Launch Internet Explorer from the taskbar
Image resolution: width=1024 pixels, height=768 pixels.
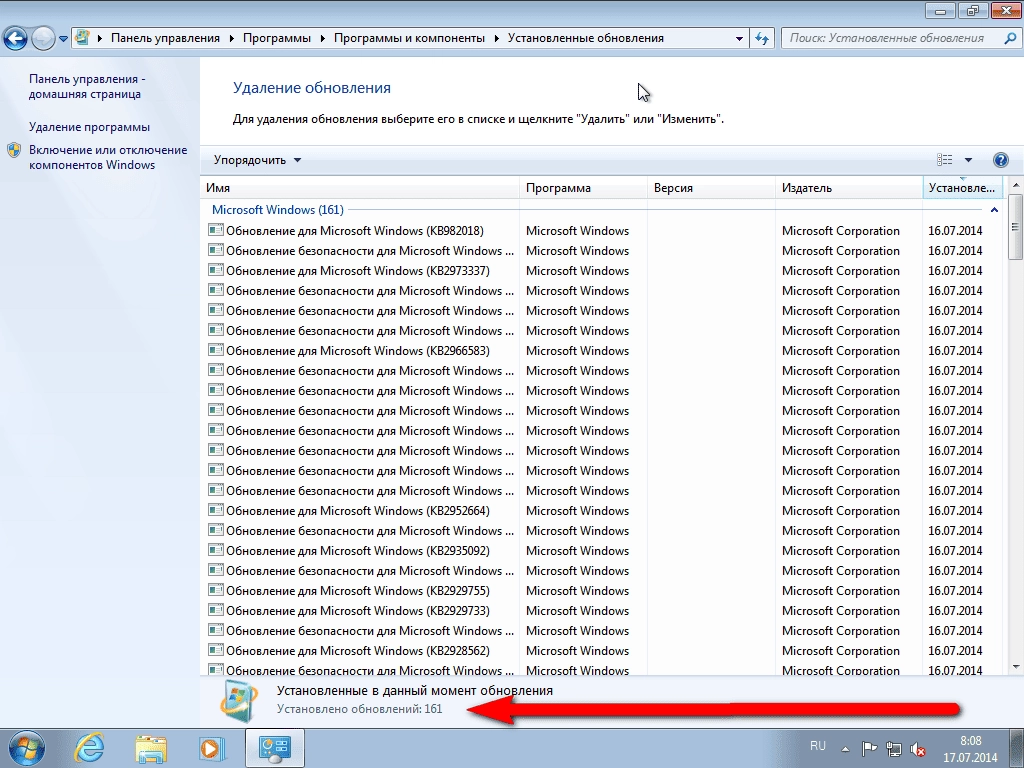point(89,748)
